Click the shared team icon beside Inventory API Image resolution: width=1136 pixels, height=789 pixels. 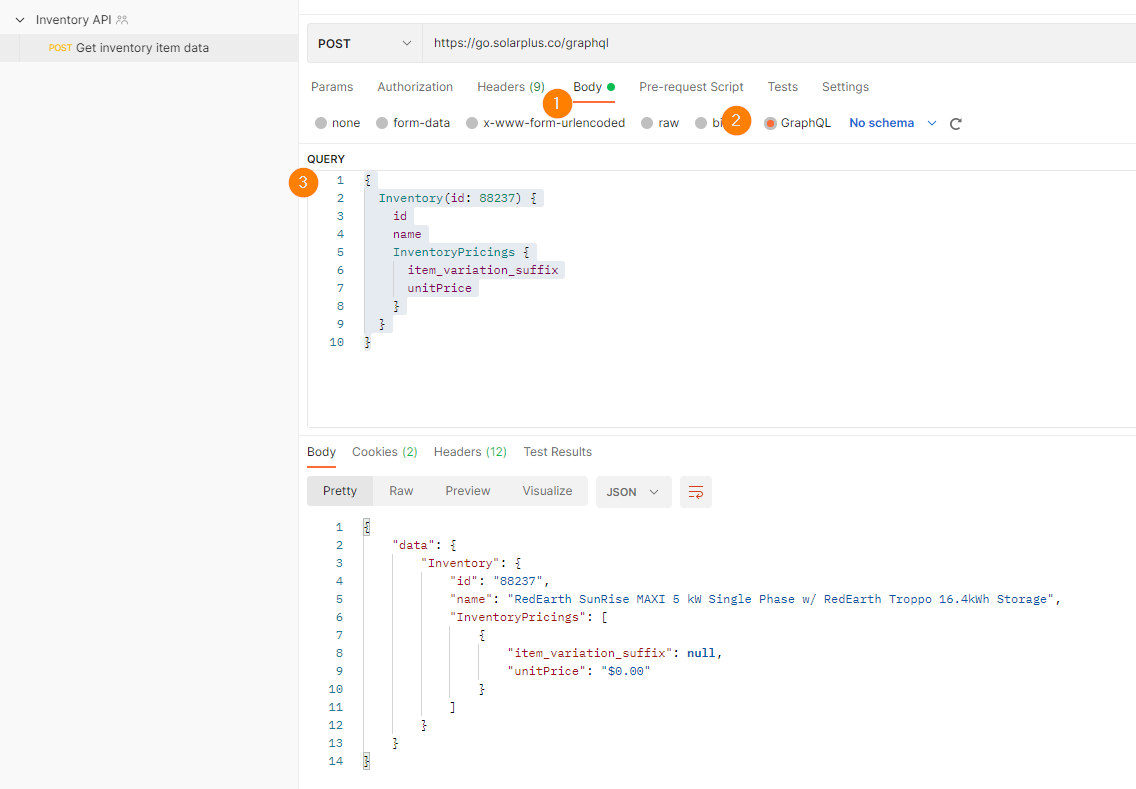122,20
